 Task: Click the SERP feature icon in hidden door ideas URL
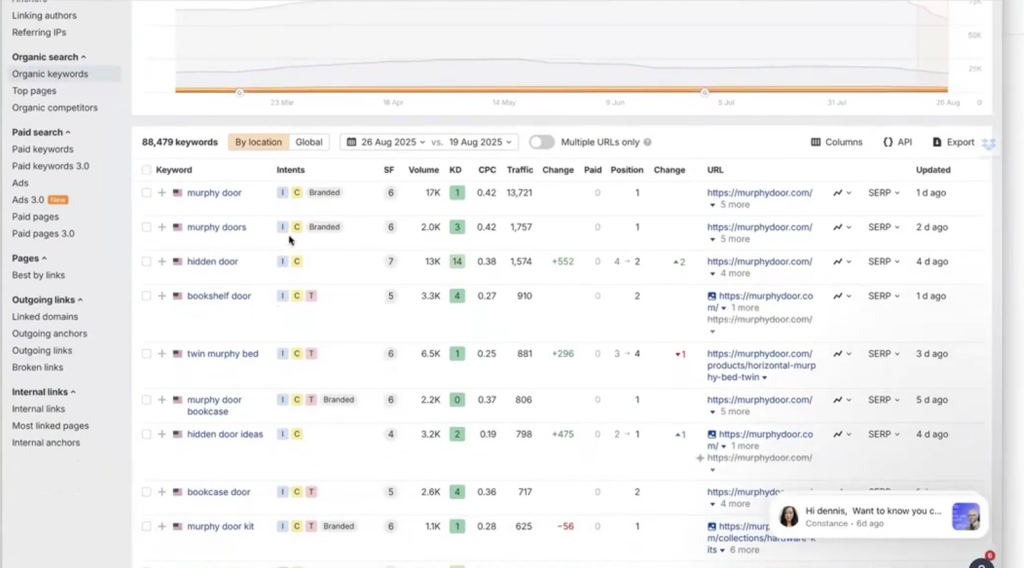coord(712,434)
